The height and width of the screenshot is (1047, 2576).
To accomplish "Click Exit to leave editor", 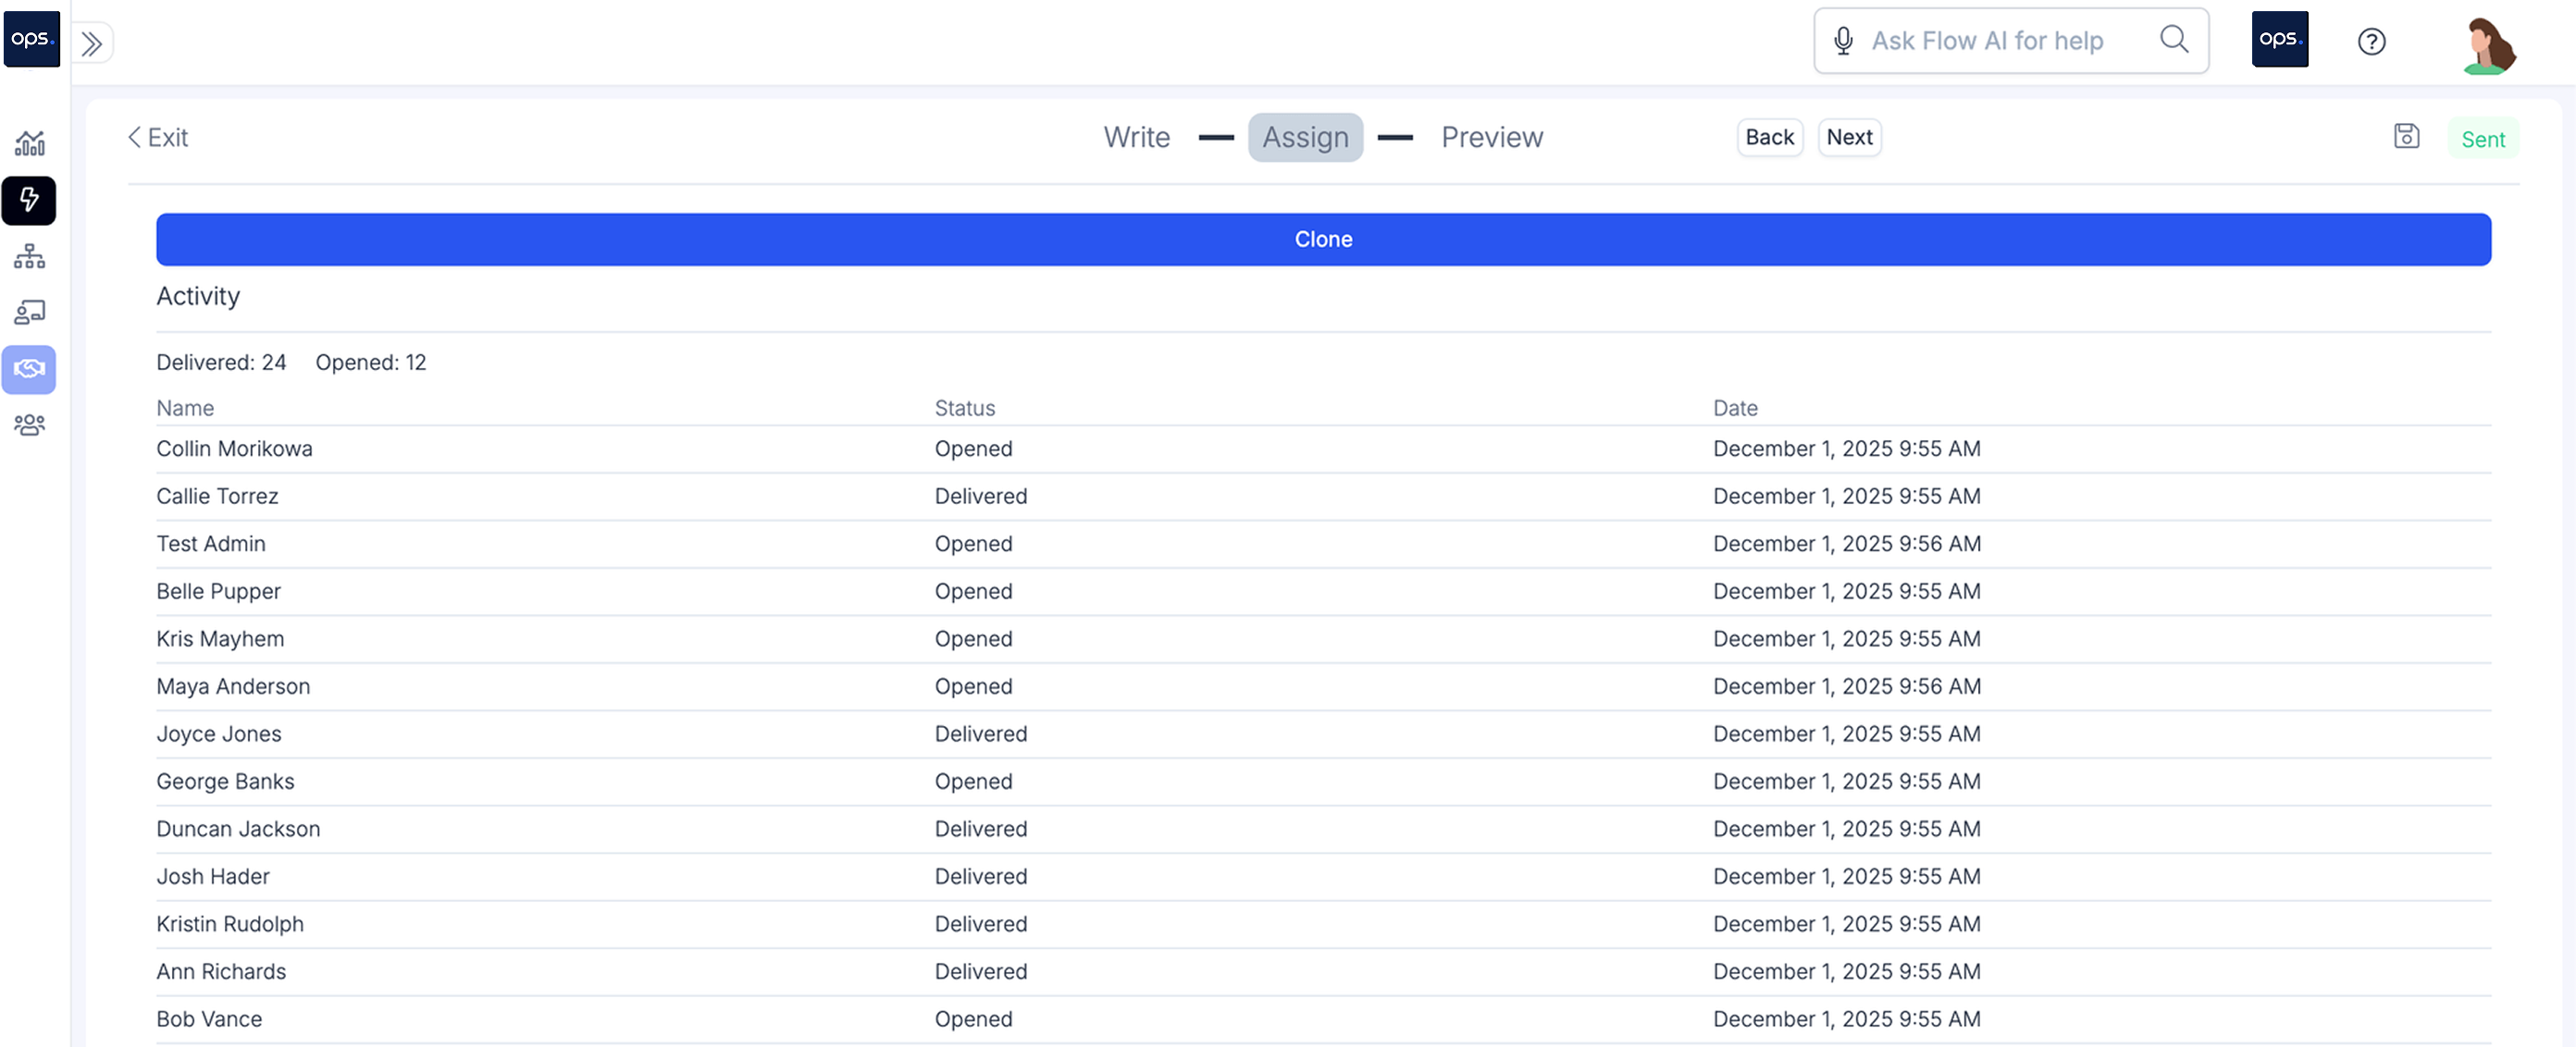I will [158, 137].
